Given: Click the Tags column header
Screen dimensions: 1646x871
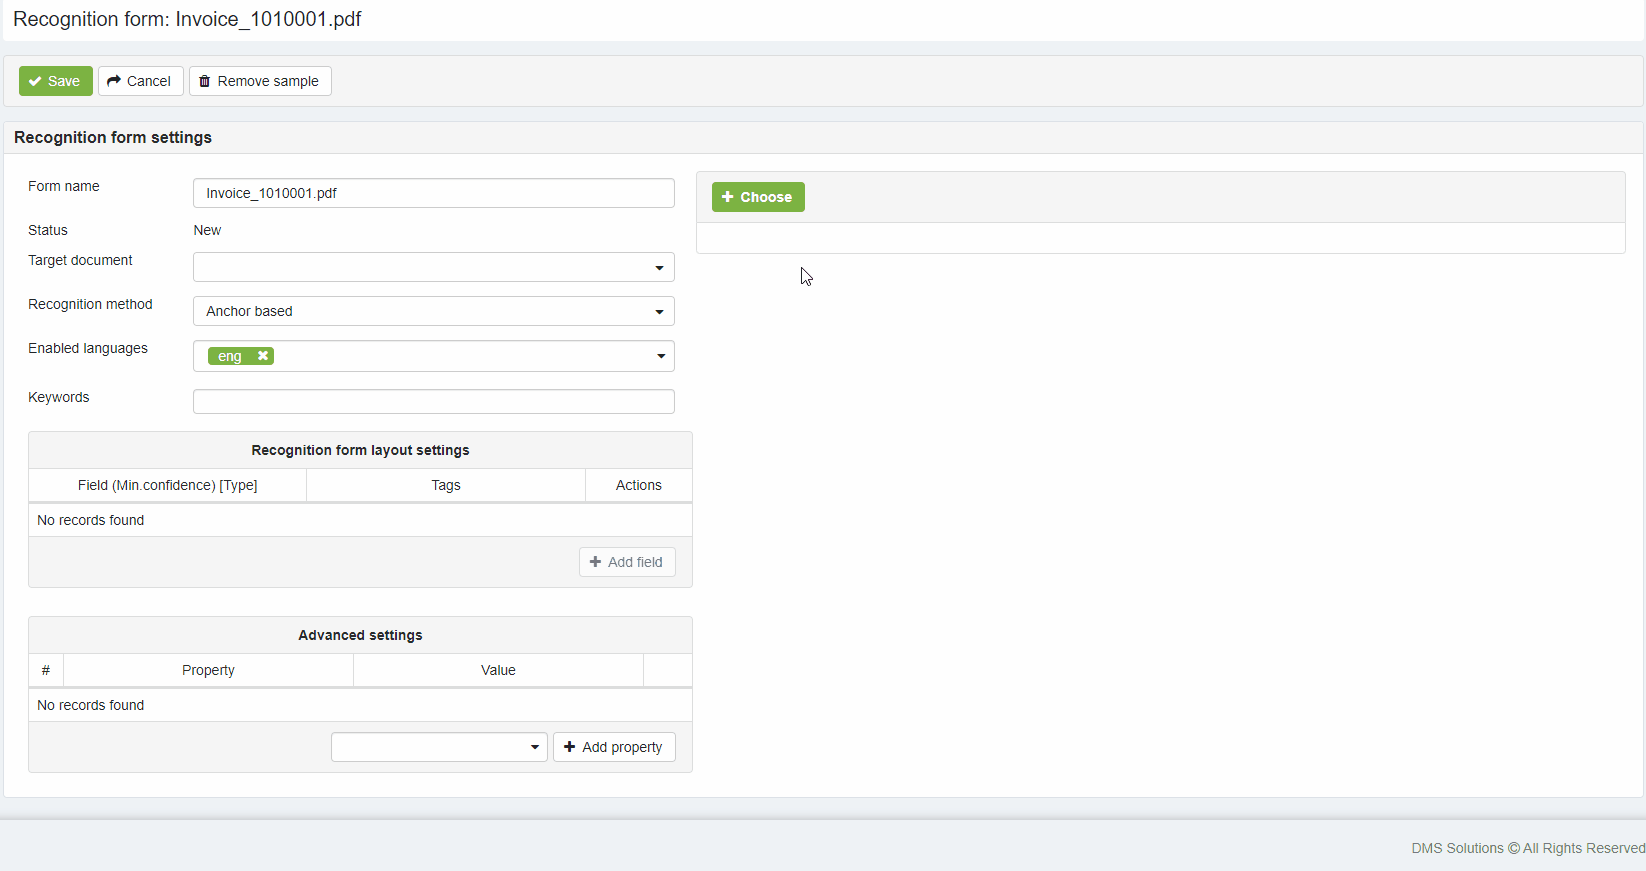Looking at the screenshot, I should coord(446,485).
